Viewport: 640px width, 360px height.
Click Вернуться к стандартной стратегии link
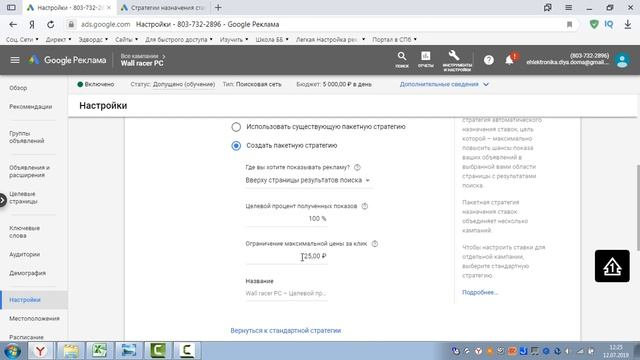point(285,331)
